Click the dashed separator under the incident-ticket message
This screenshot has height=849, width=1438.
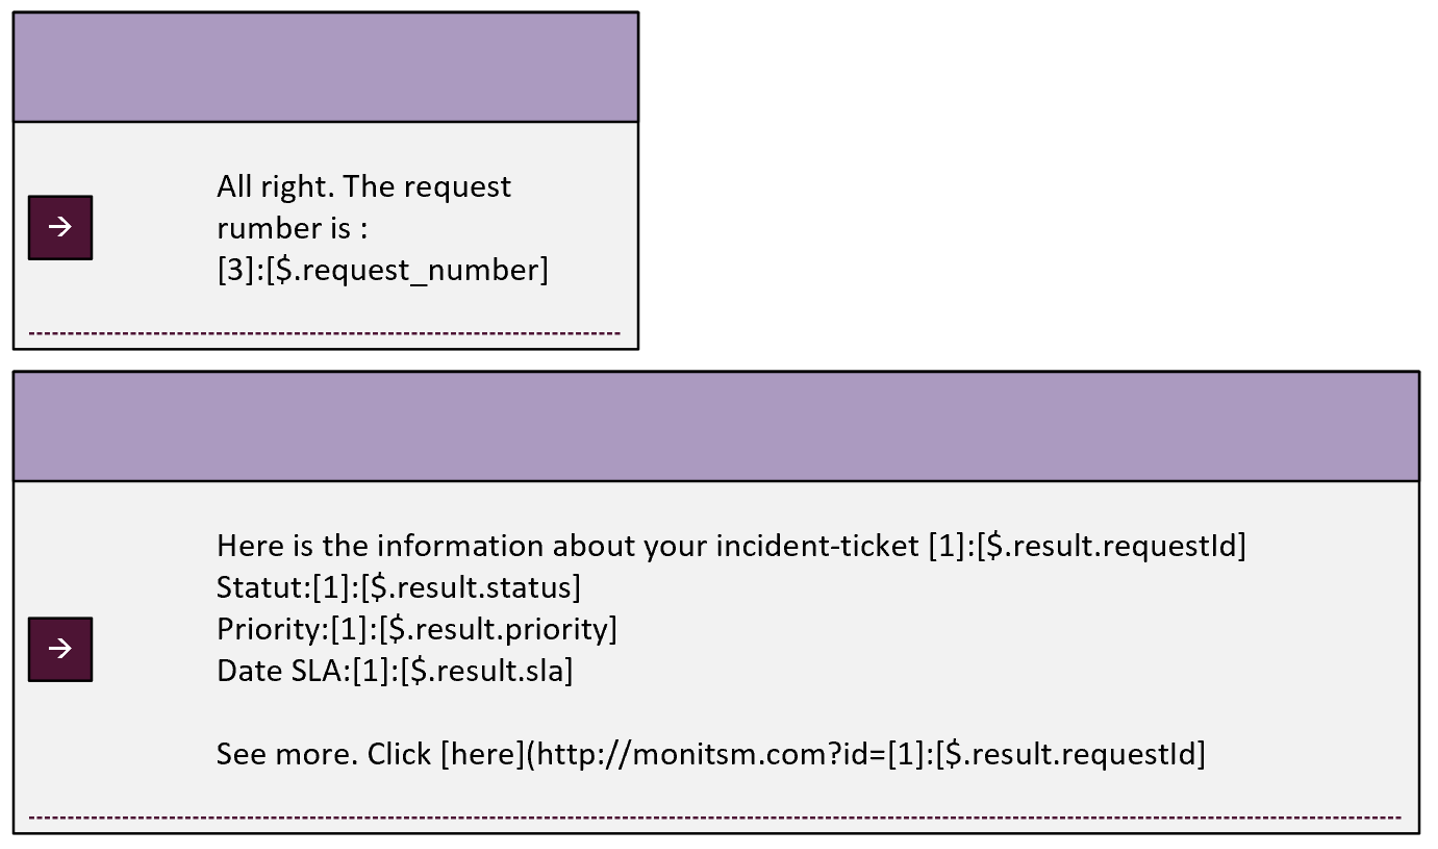[x=715, y=818]
